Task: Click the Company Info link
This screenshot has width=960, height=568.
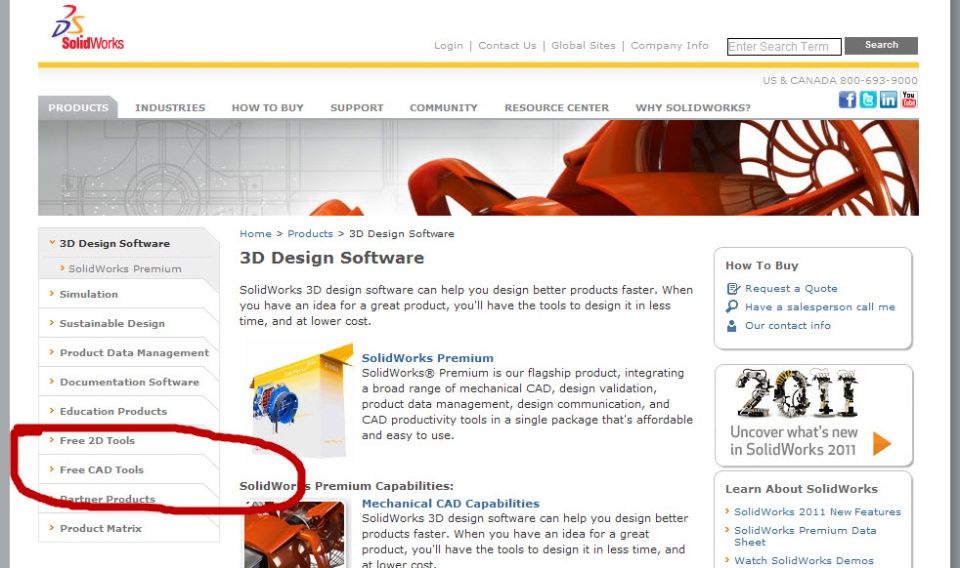Action: pyautogui.click(x=669, y=46)
